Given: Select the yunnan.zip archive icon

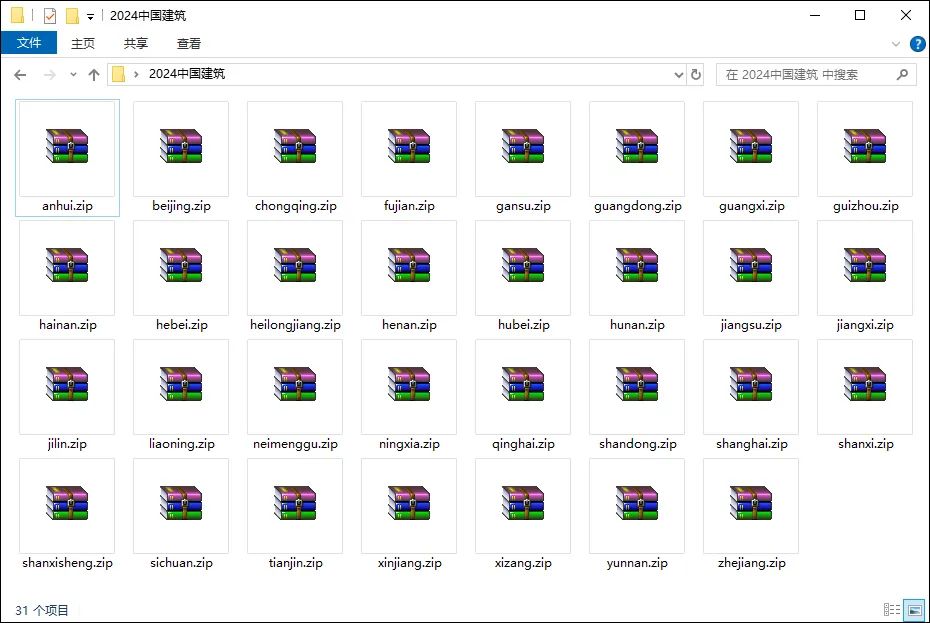Looking at the screenshot, I should (636, 503).
